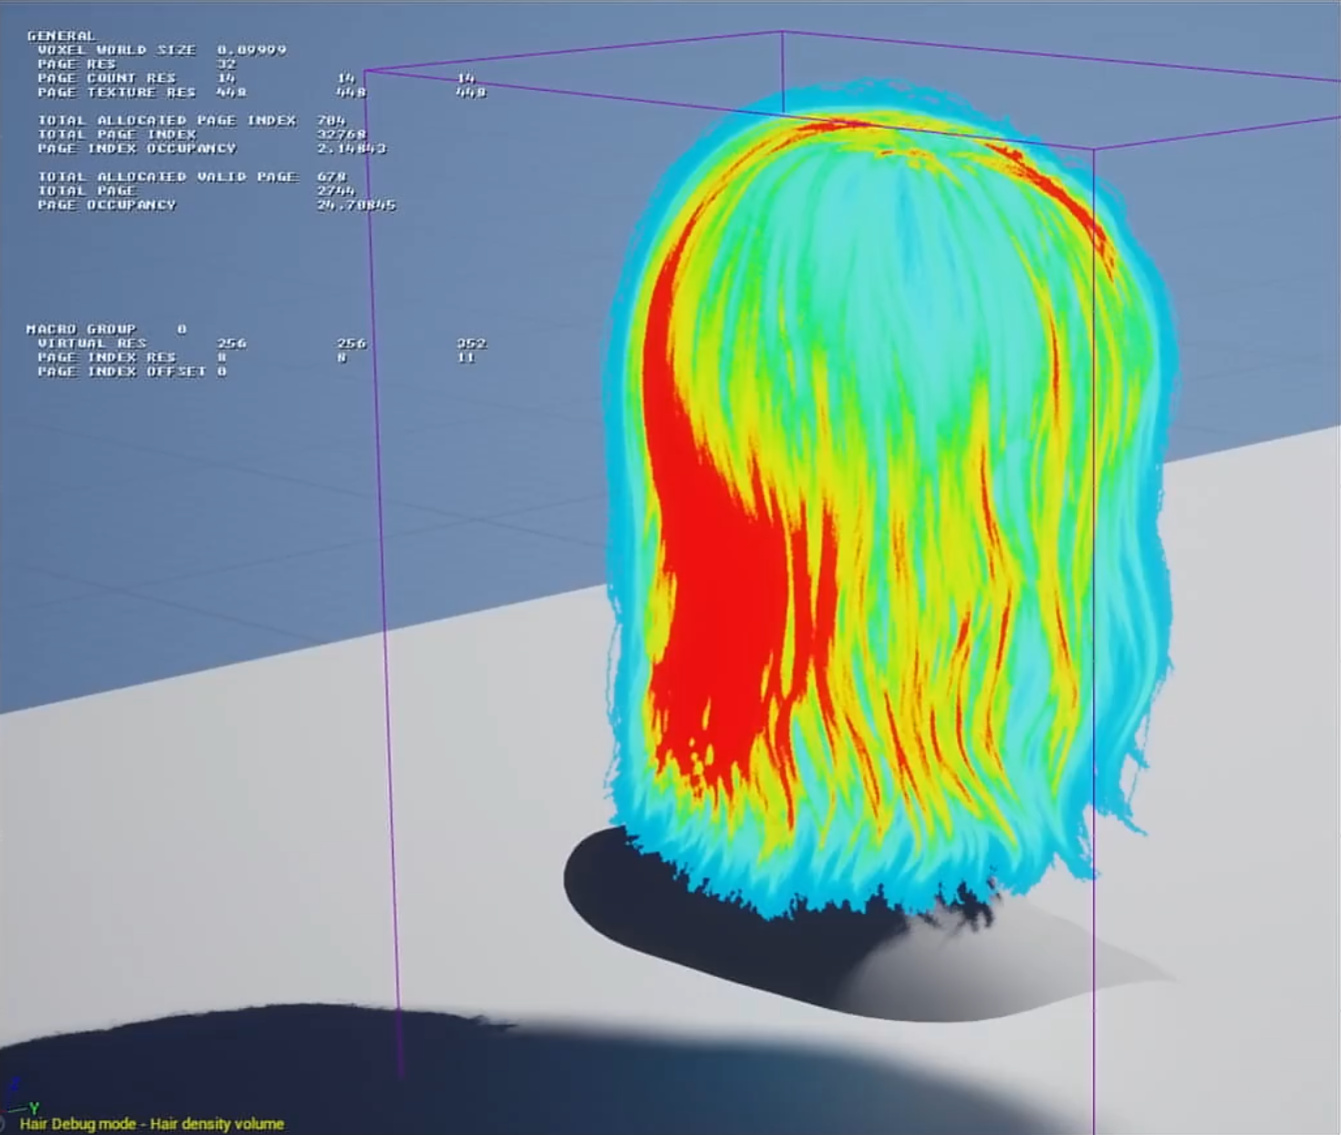This screenshot has height=1135, width=1341.
Task: Click the 678 valid page value
Action: point(331,177)
